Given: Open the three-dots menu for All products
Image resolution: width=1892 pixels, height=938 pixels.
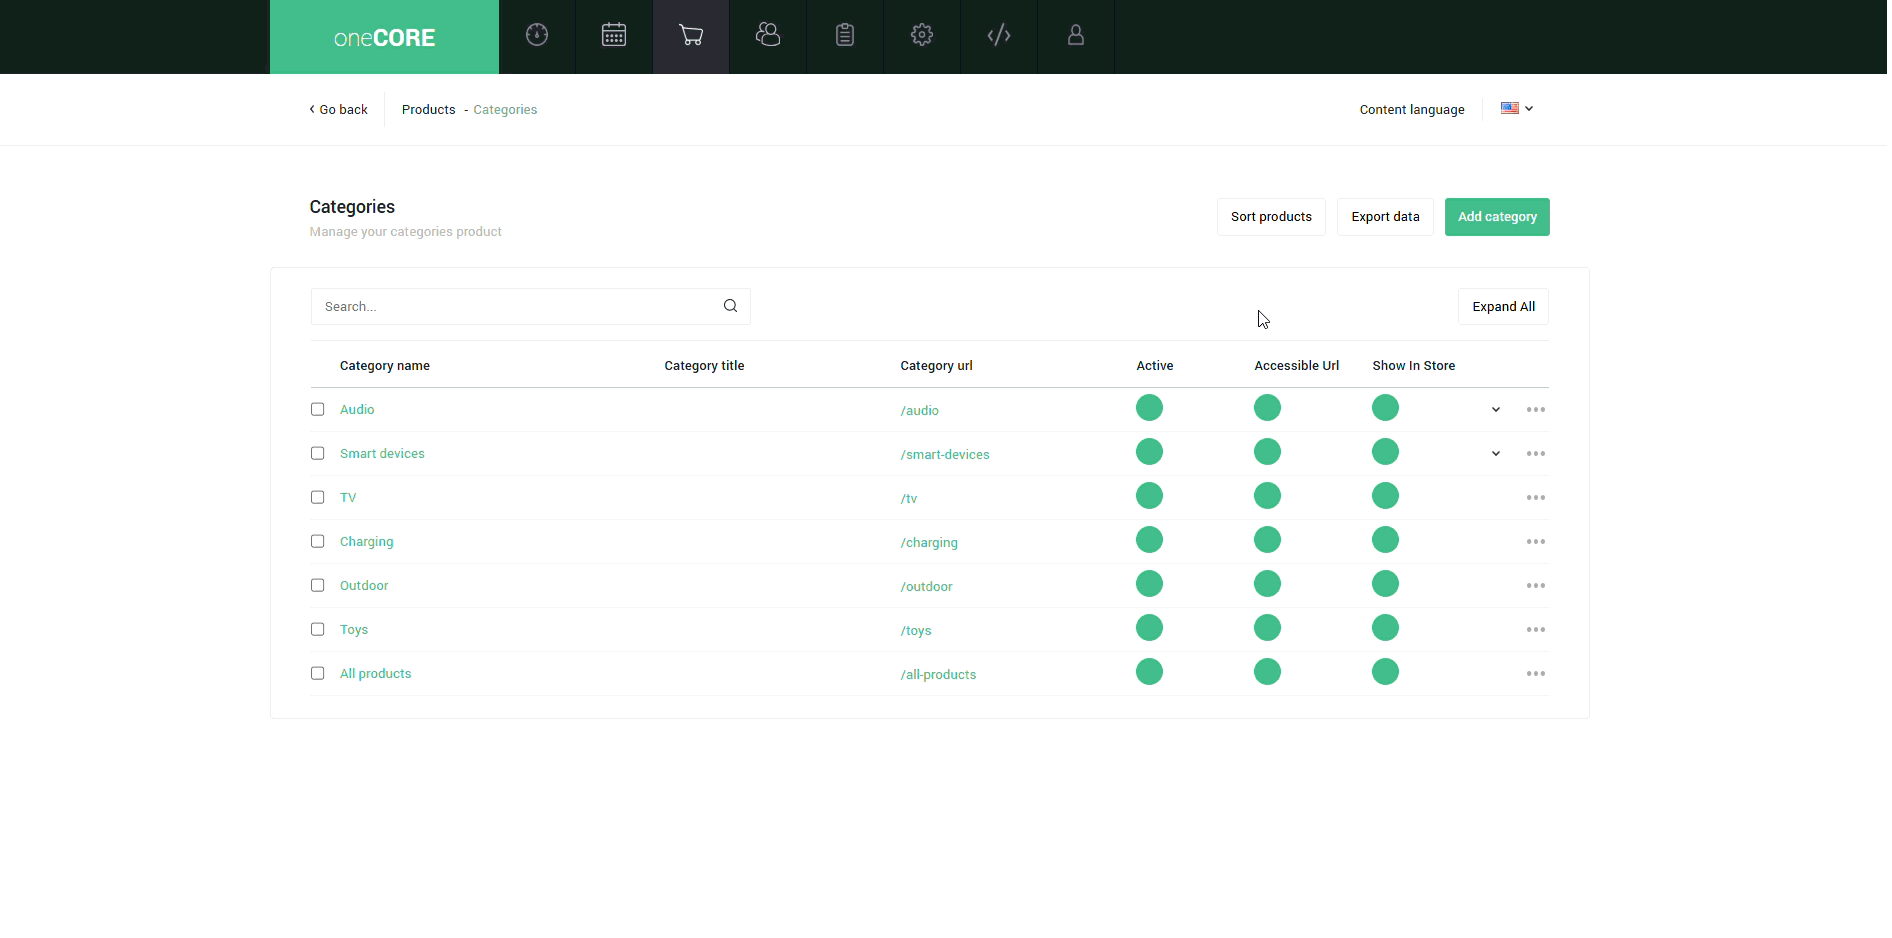Looking at the screenshot, I should click(x=1536, y=674).
